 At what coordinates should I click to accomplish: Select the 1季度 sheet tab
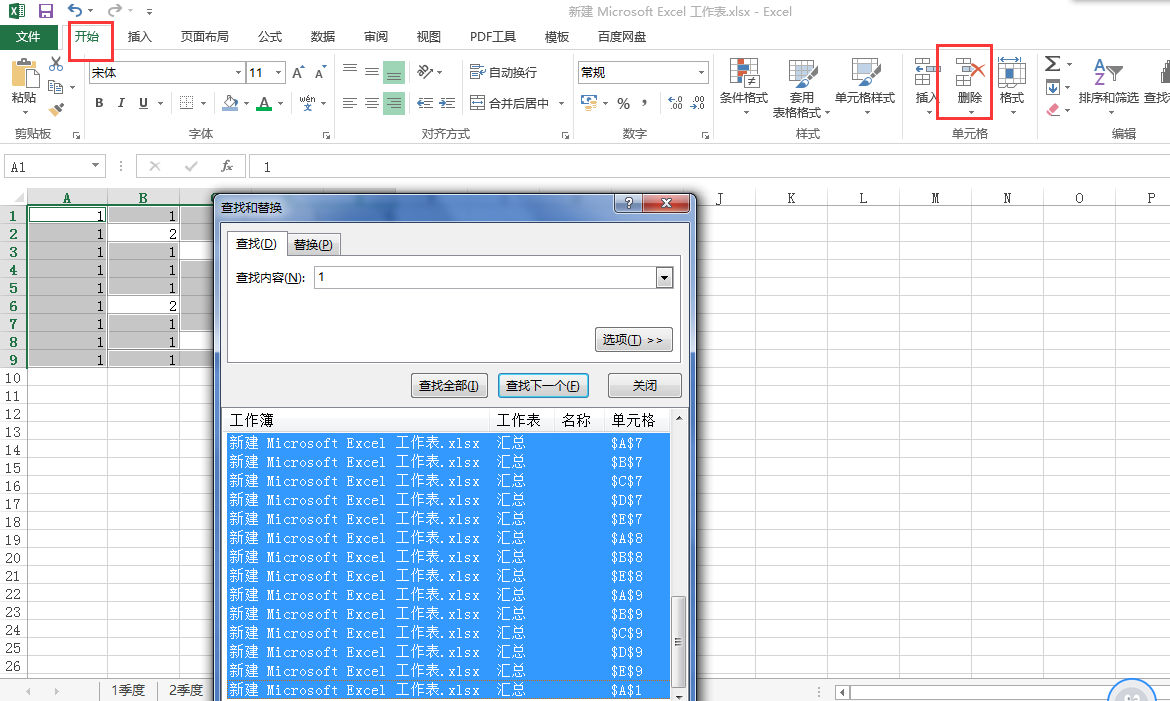point(128,691)
